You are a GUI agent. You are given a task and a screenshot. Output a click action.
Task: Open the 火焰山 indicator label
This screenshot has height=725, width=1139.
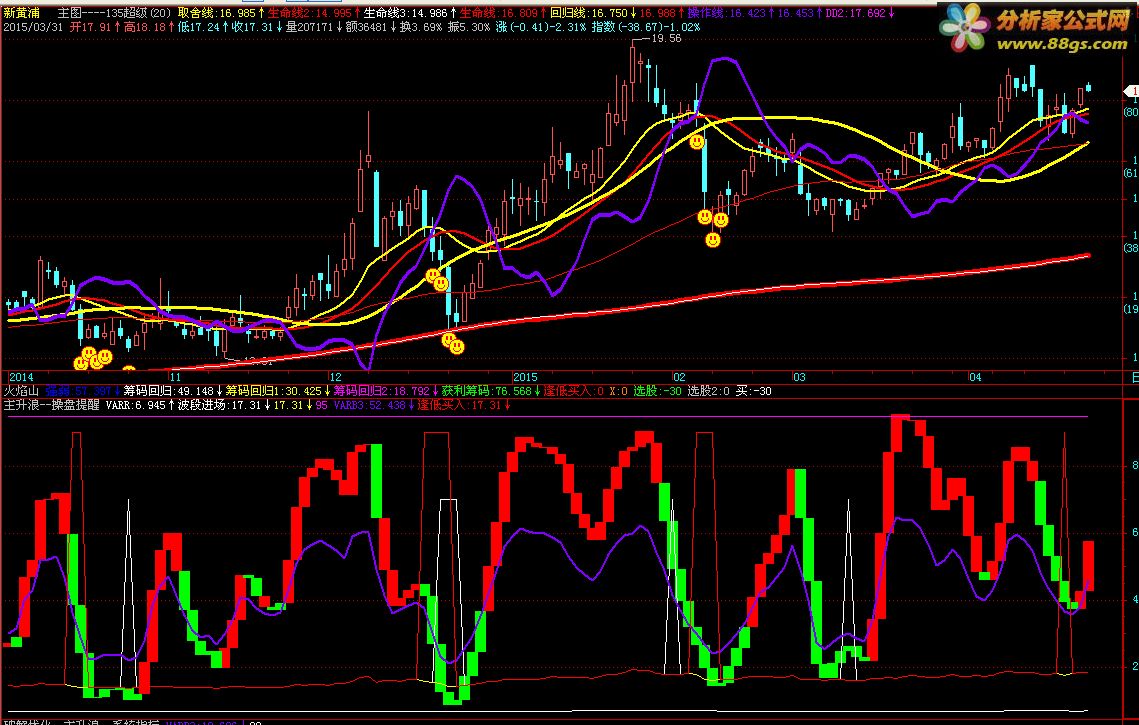(20, 391)
